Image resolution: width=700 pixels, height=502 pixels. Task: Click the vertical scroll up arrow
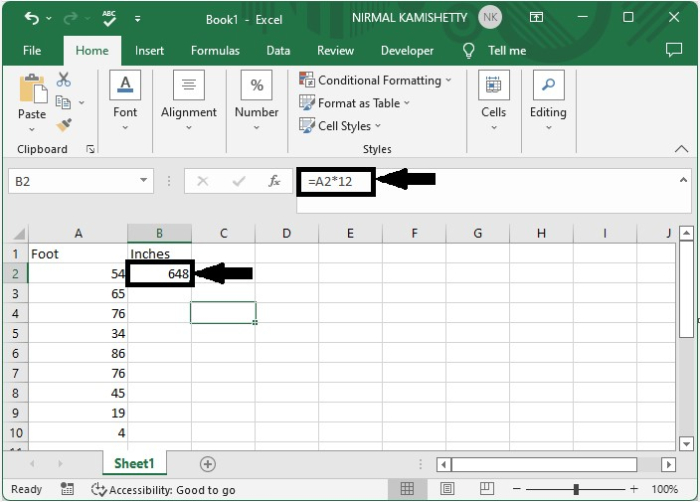click(686, 233)
